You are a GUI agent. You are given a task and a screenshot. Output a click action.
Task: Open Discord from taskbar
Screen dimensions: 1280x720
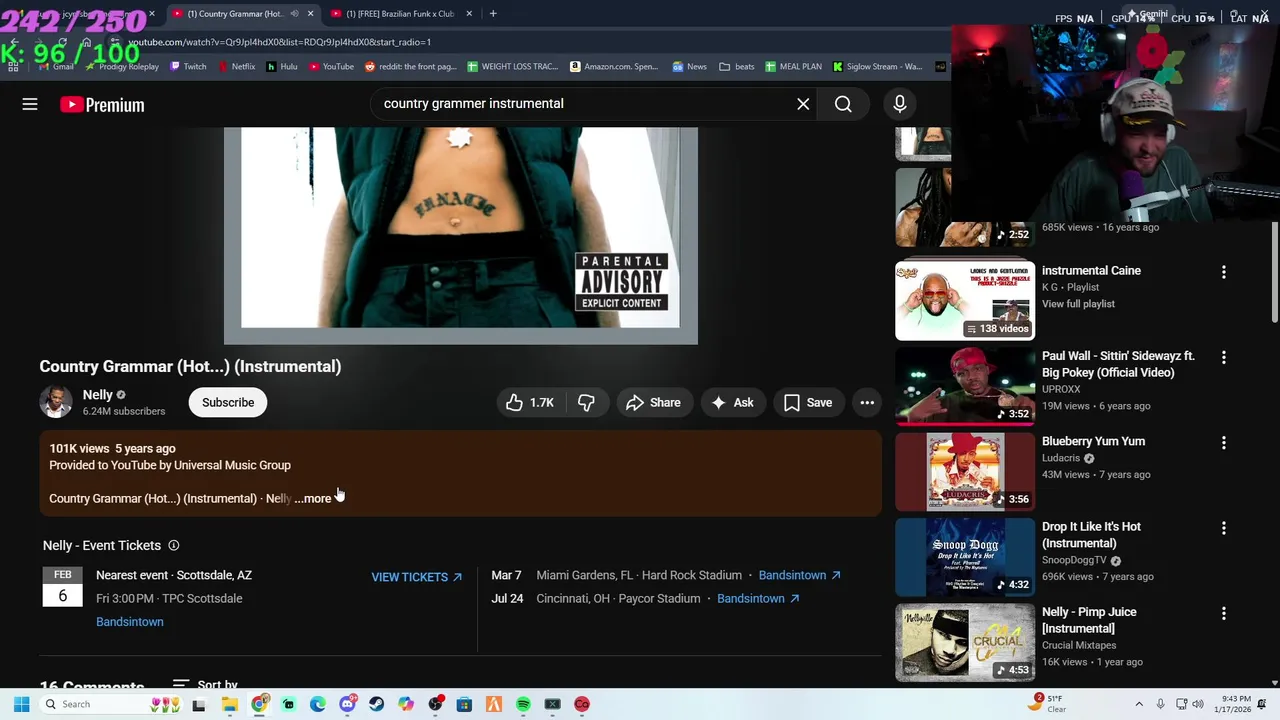[x=347, y=704]
